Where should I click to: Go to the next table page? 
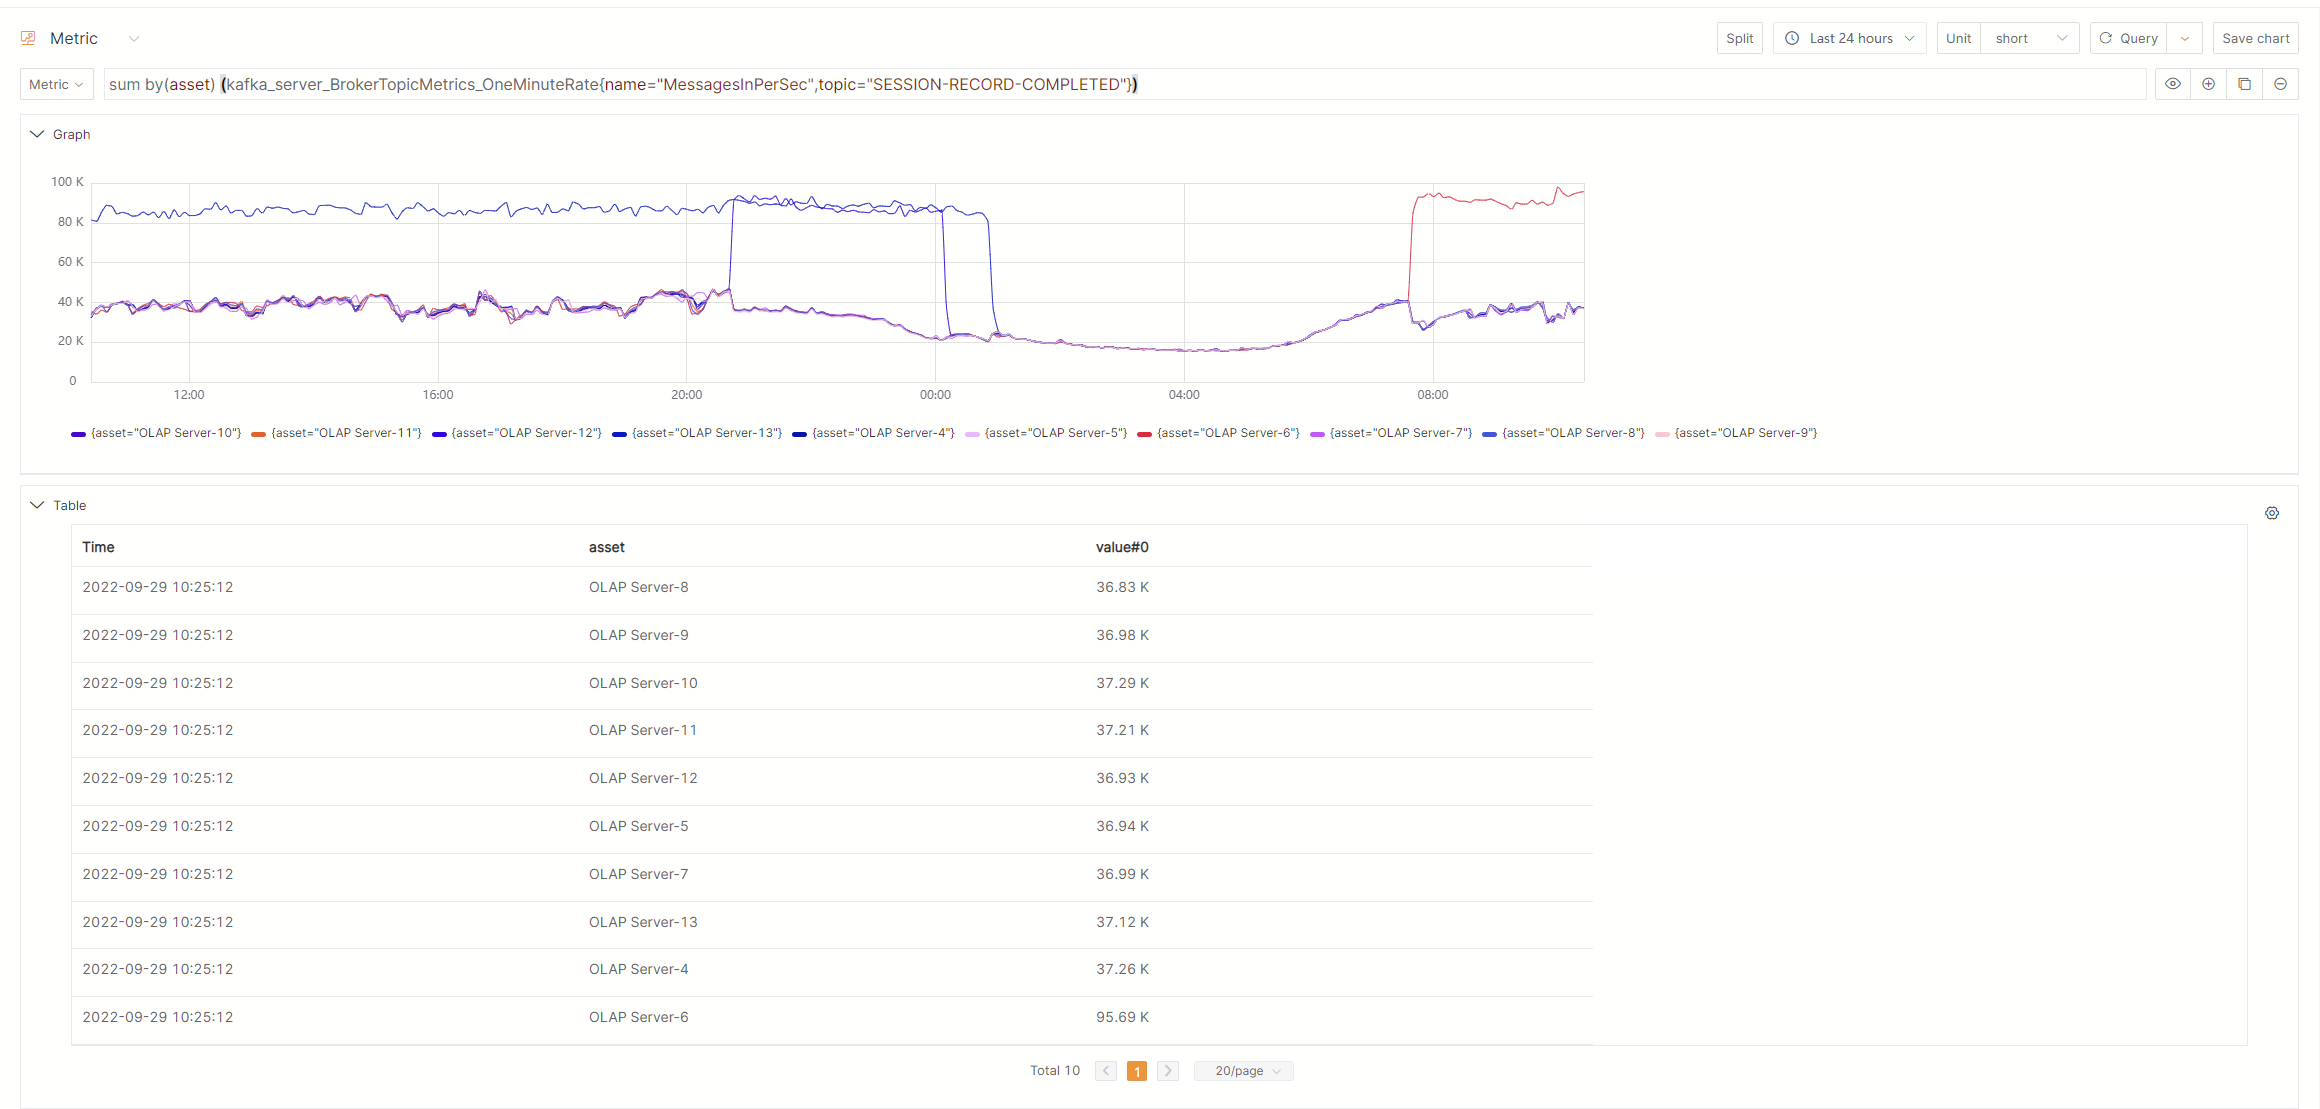[x=1168, y=1071]
